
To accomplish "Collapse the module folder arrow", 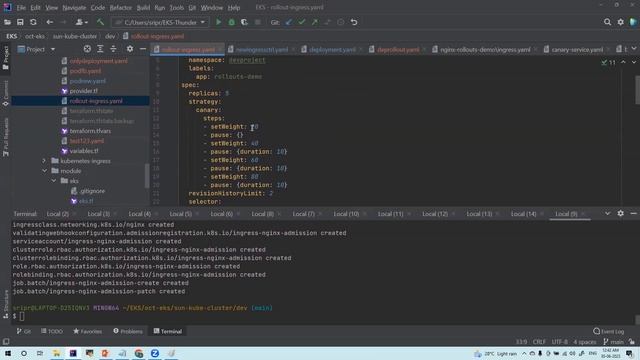I will [x=44, y=171].
